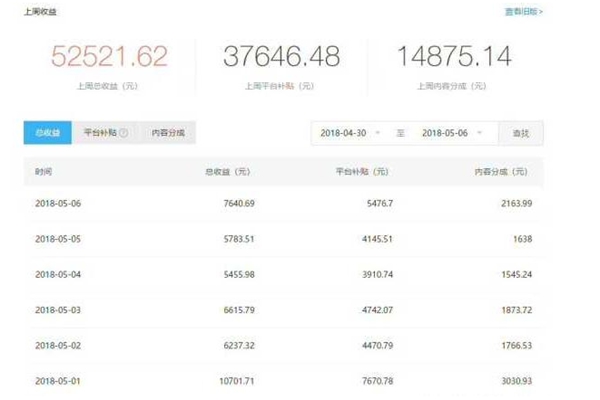Click total revenue value 6615.79
Image resolution: width=600 pixels, height=400 pixels.
click(239, 310)
